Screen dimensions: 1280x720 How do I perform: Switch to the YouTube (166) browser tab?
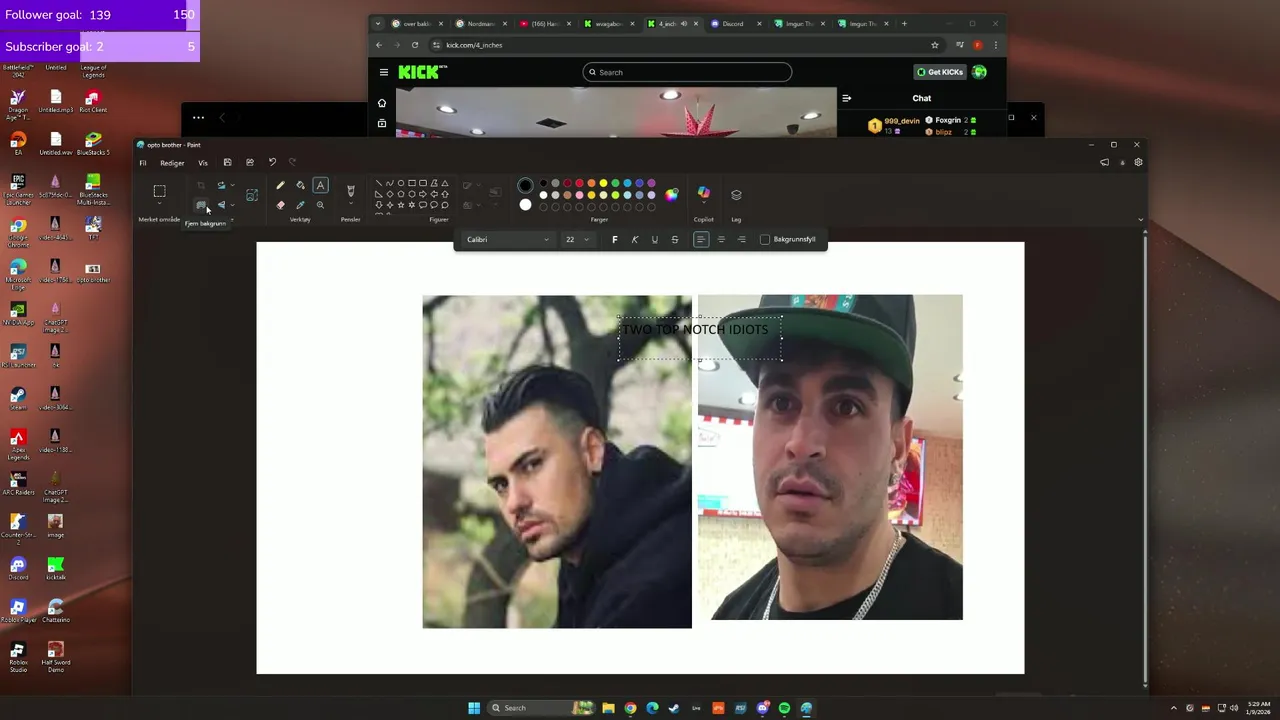pyautogui.click(x=543, y=23)
